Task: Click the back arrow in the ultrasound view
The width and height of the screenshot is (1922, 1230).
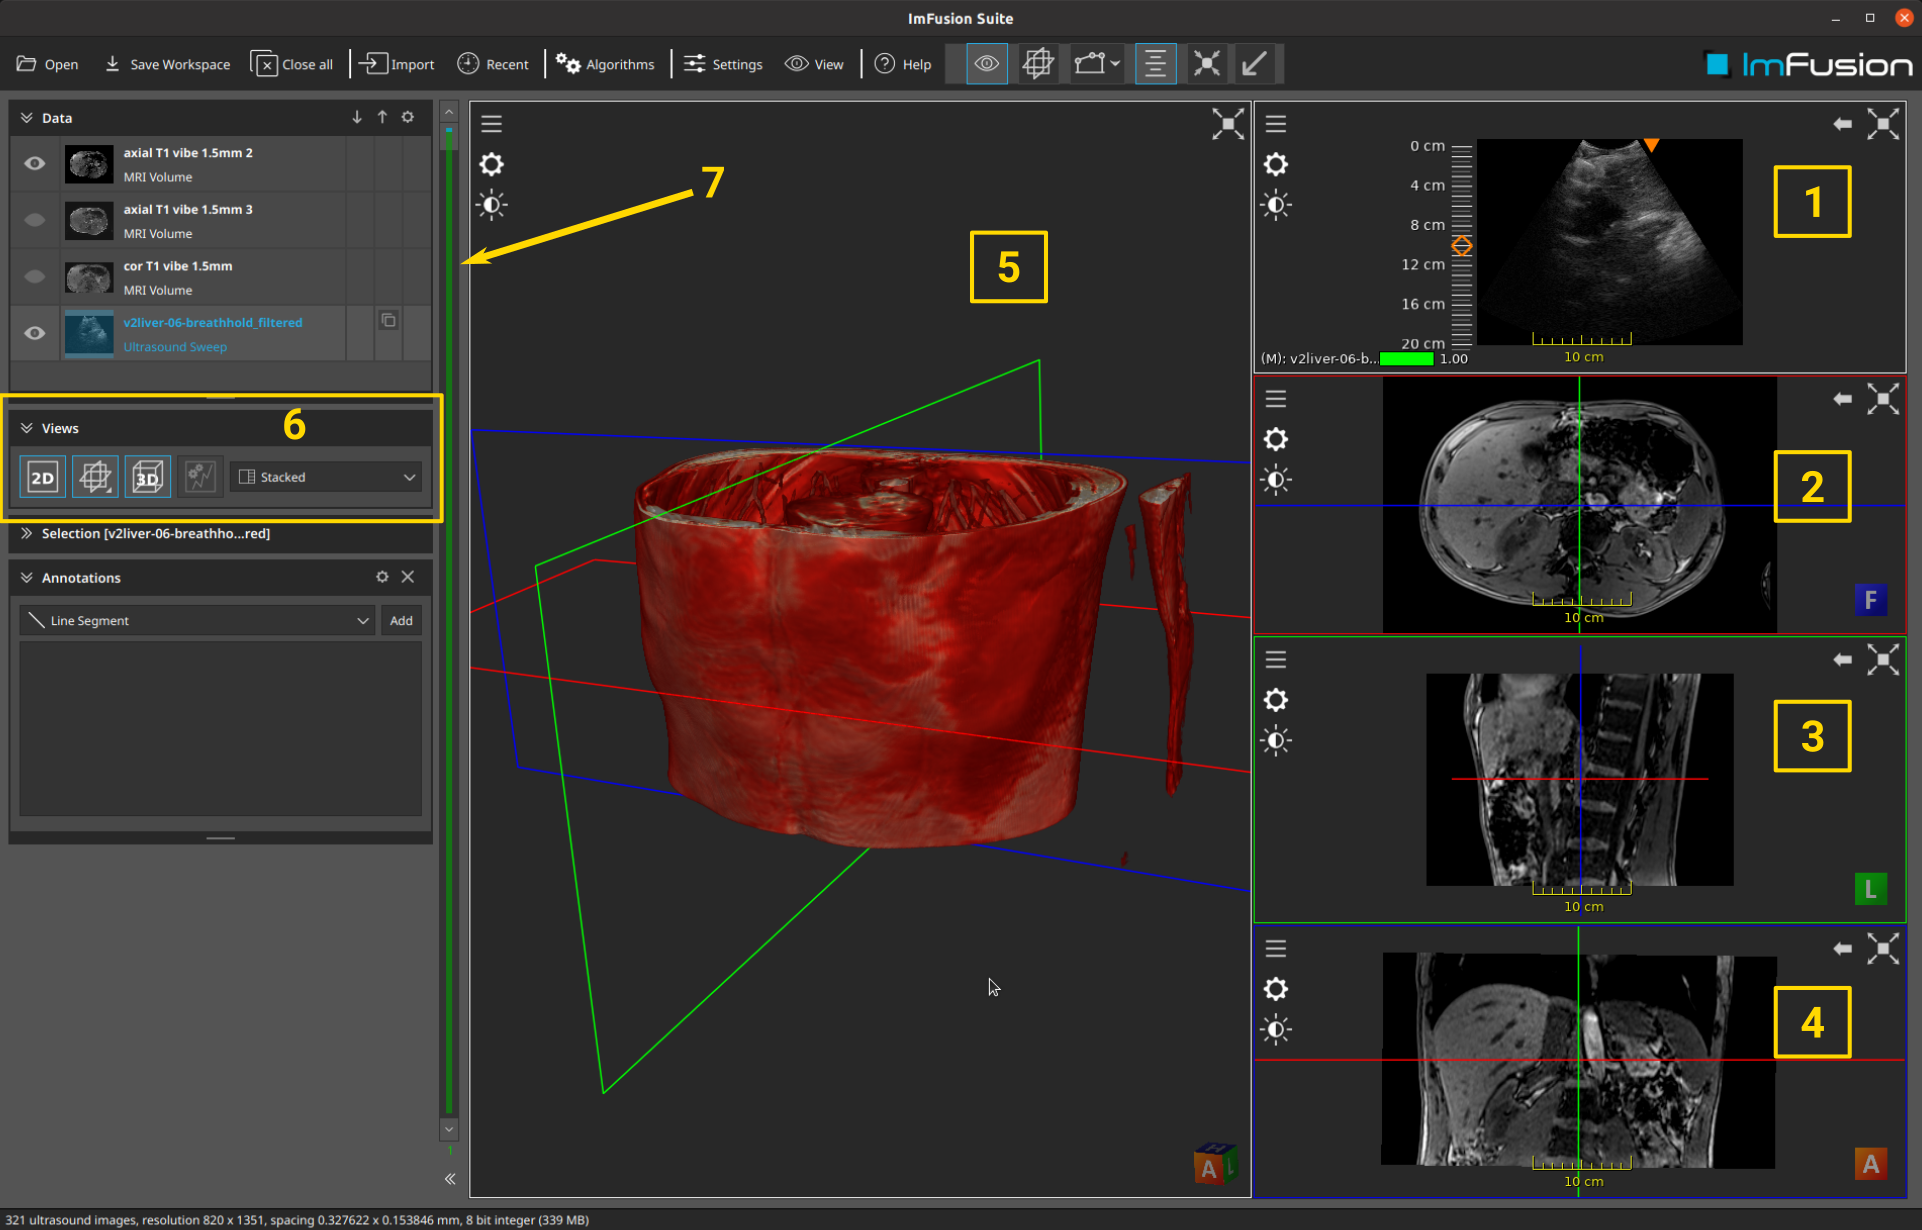Action: (x=1842, y=124)
